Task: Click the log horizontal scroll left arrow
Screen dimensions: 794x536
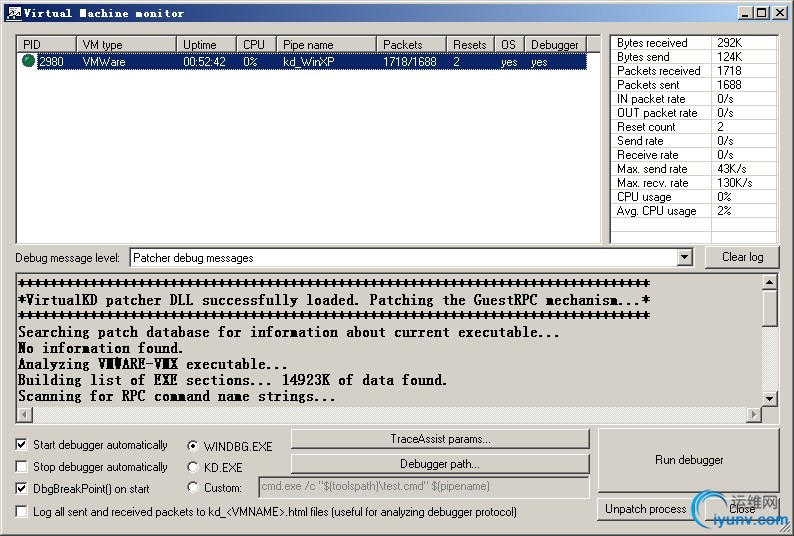Action: click(25, 415)
